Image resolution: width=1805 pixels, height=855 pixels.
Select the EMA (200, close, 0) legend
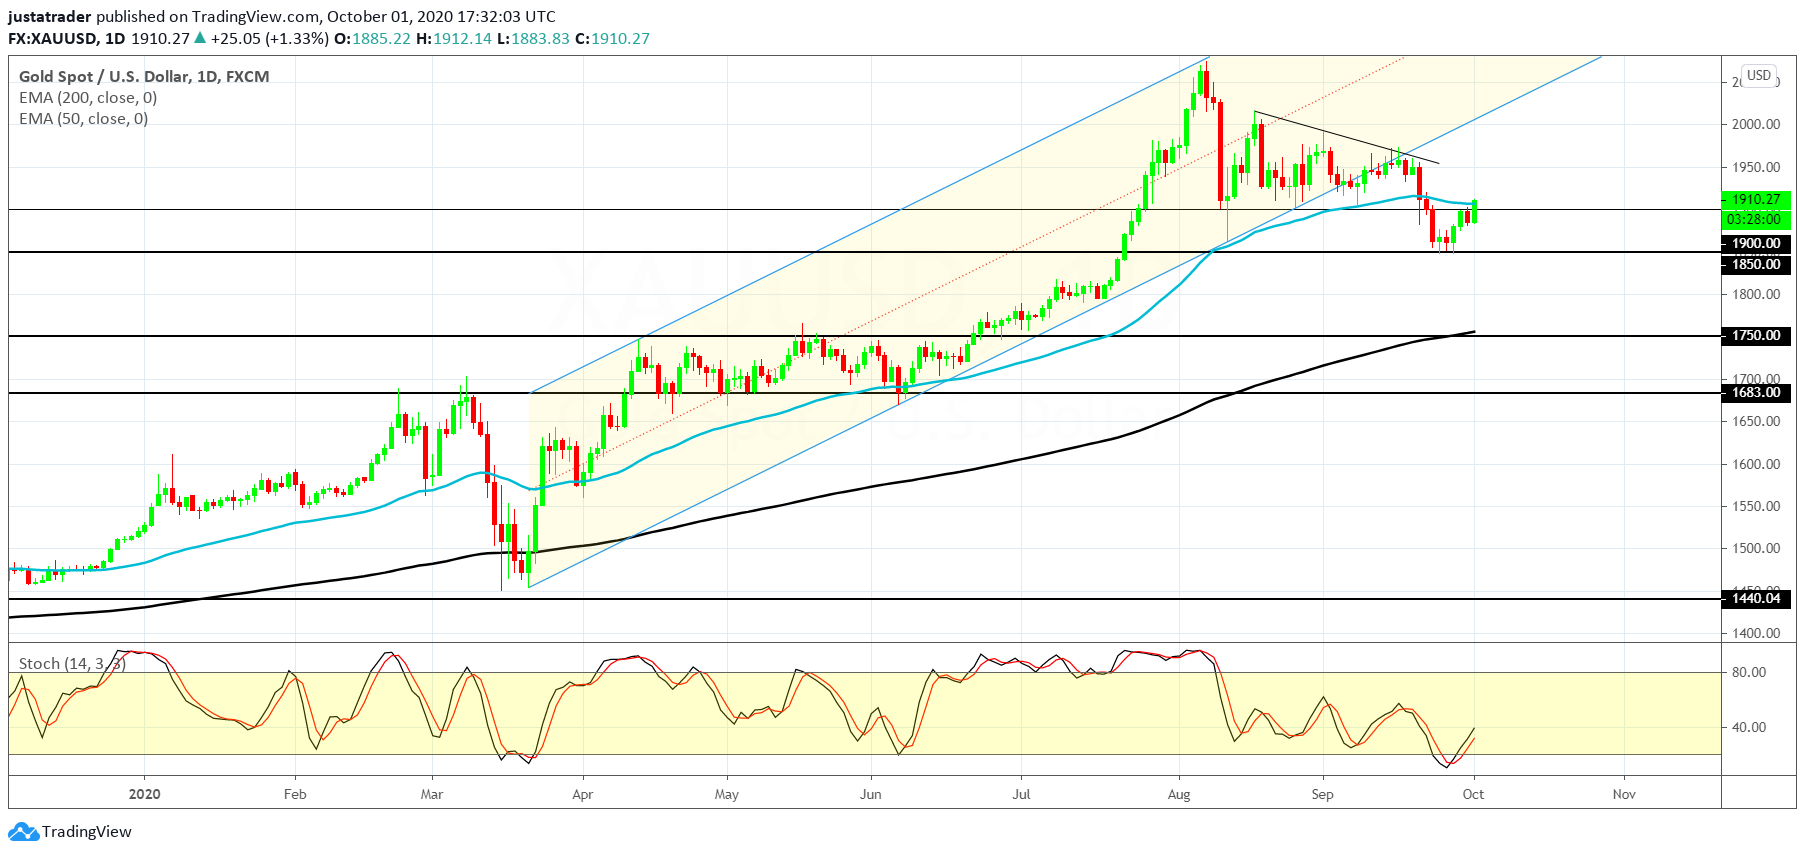click(88, 98)
